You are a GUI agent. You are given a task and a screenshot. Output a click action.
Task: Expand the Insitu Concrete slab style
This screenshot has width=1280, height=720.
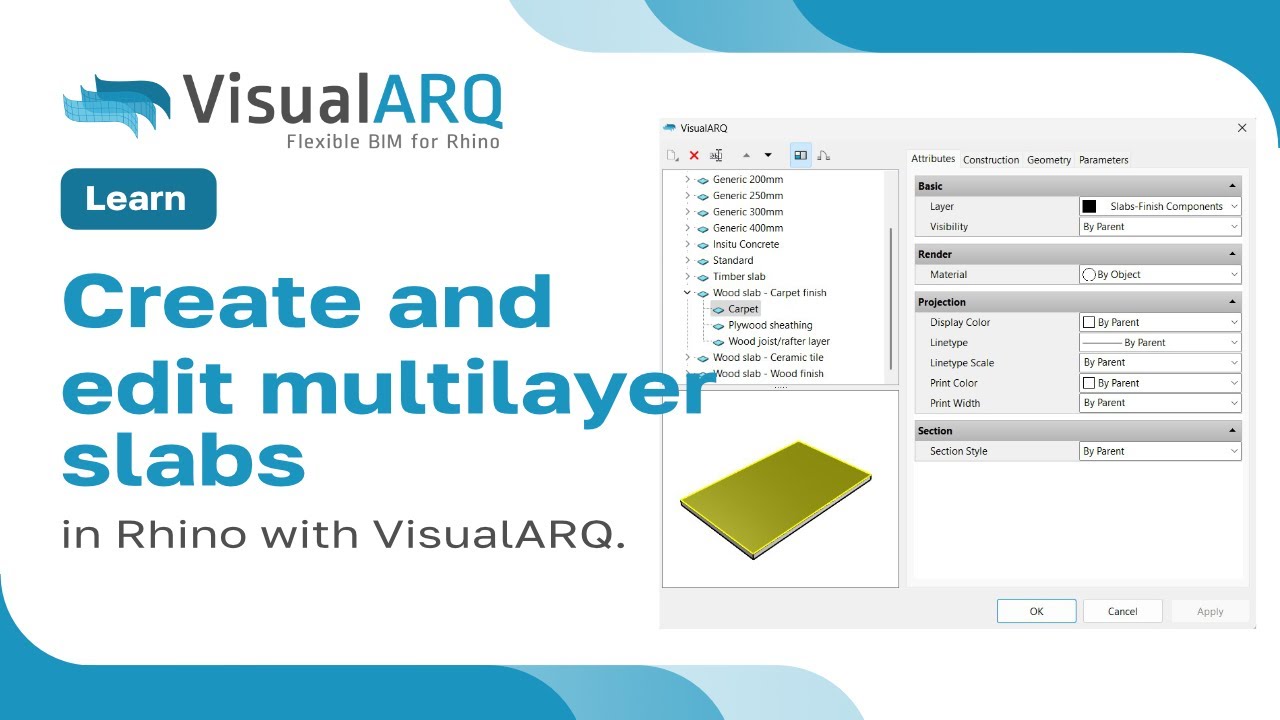tap(687, 244)
